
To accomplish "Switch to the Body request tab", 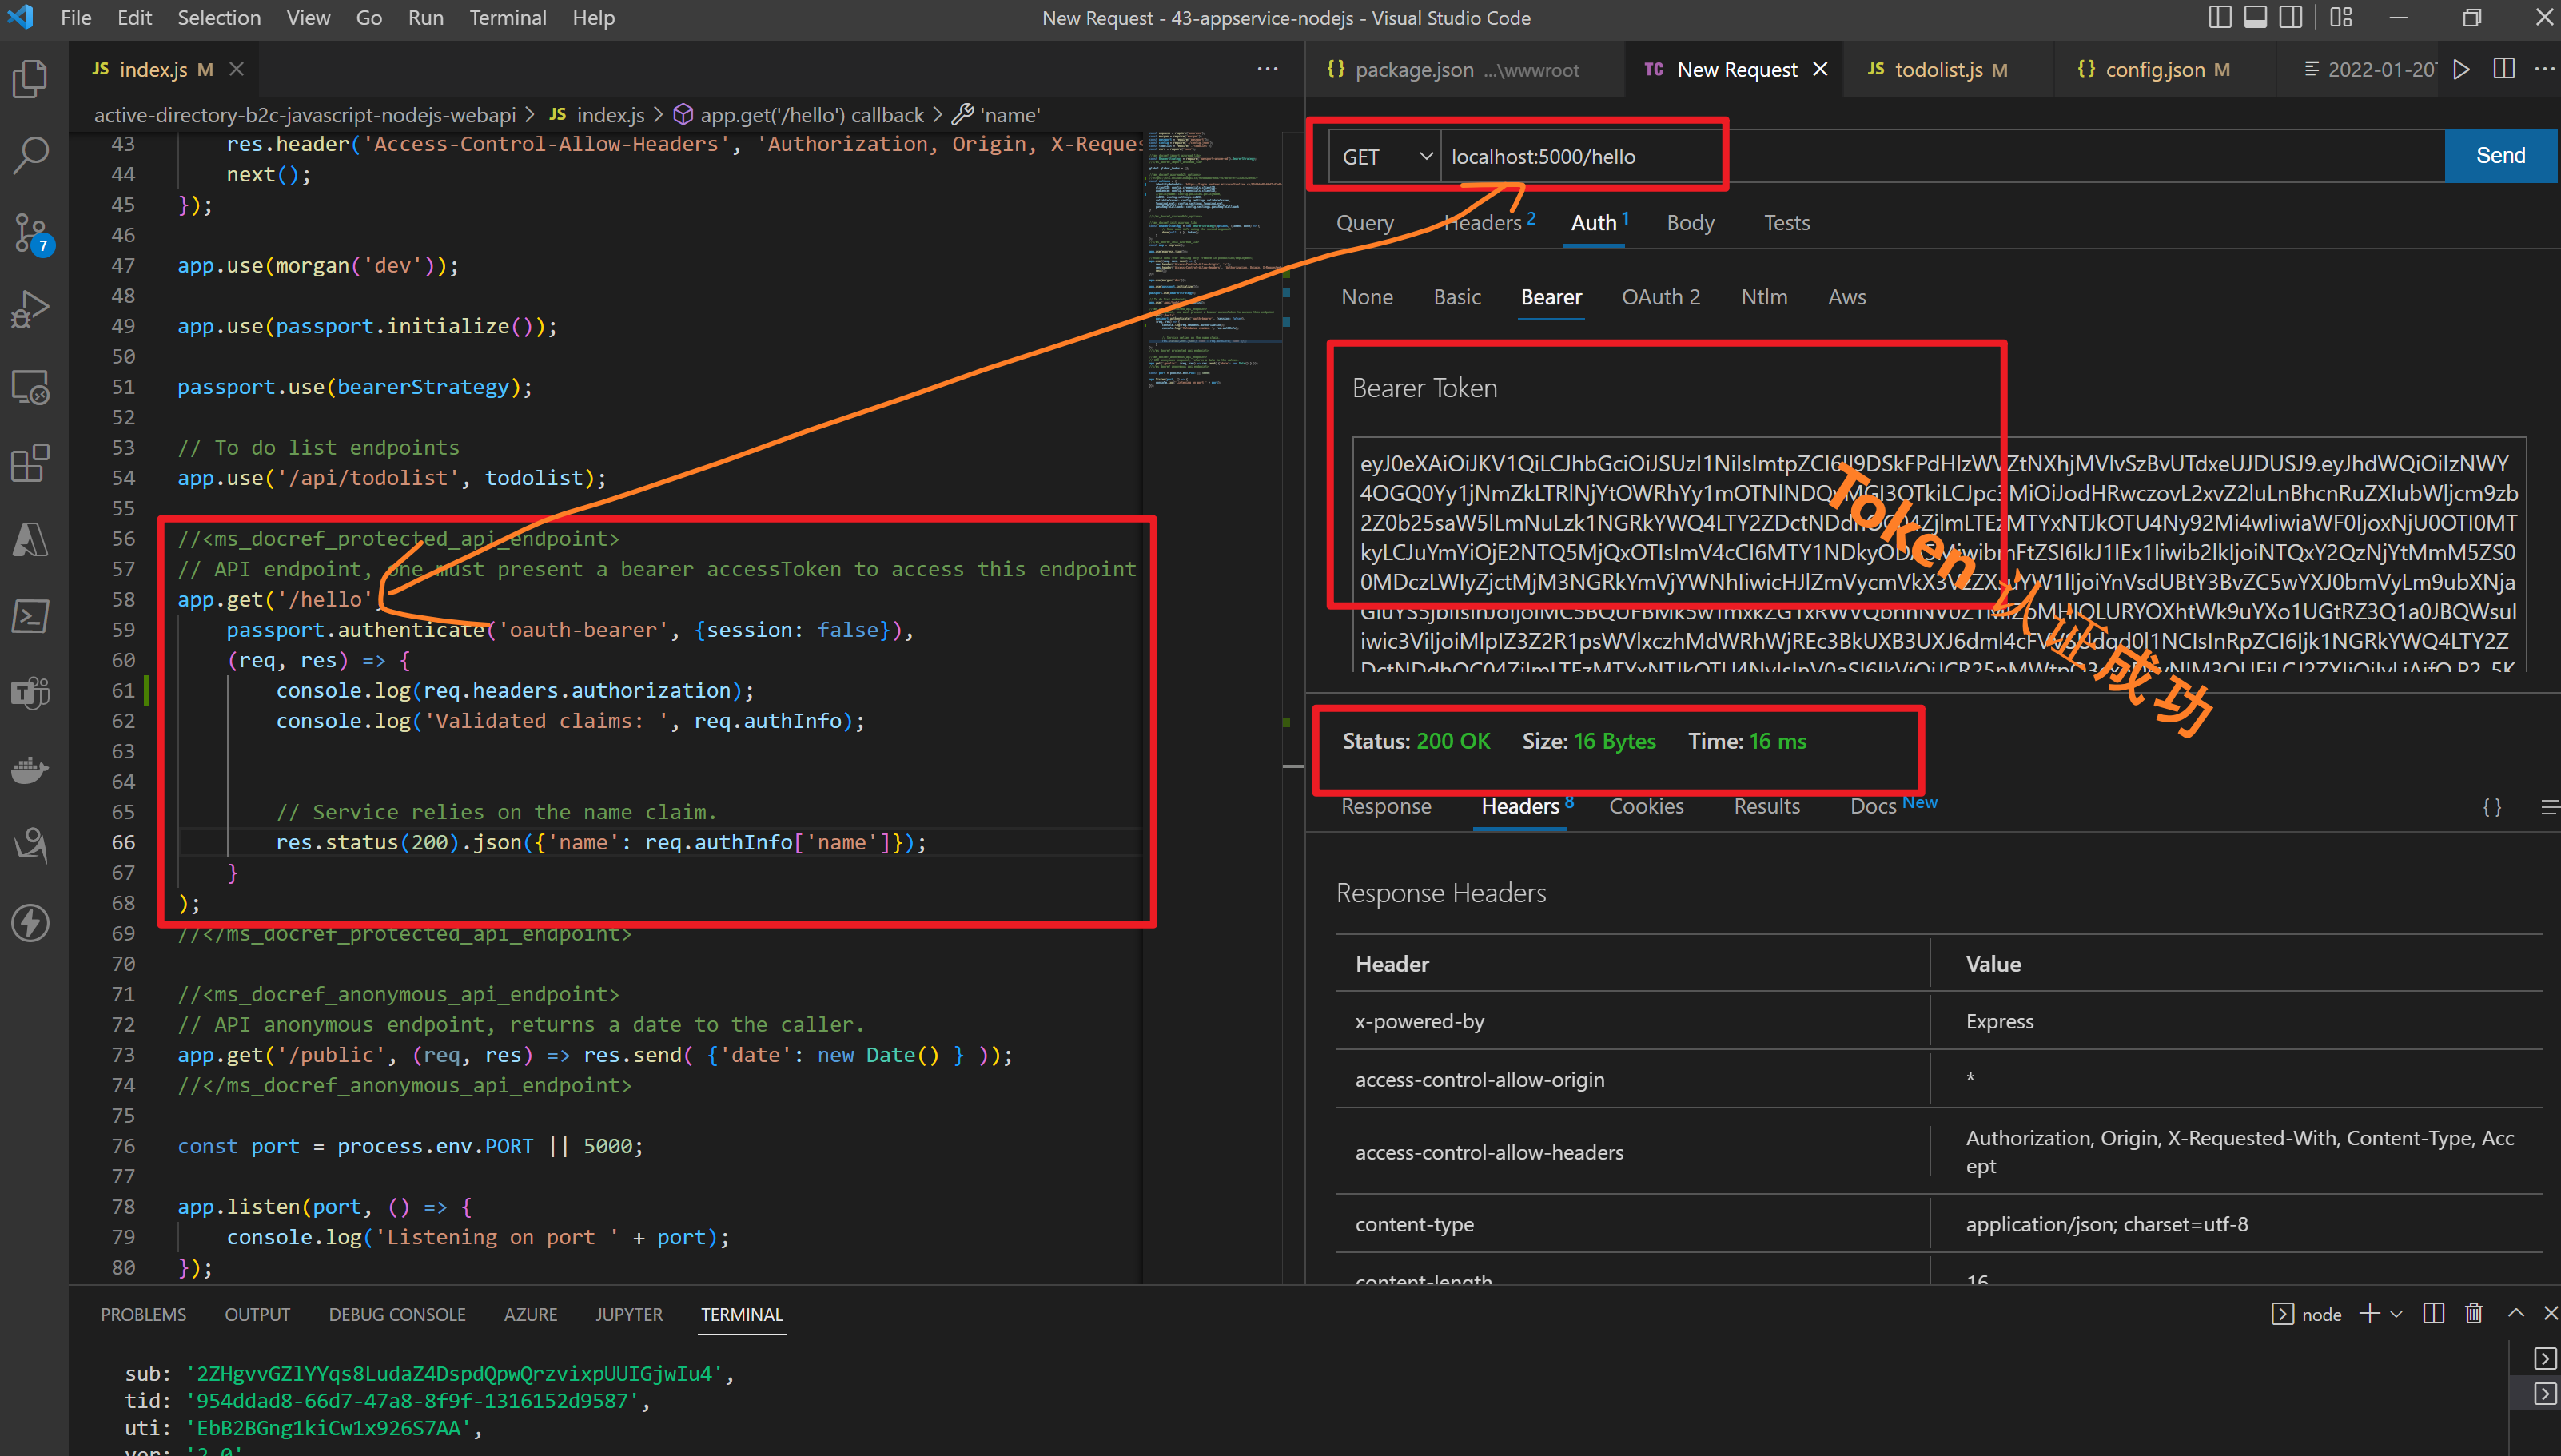I will [x=1690, y=223].
